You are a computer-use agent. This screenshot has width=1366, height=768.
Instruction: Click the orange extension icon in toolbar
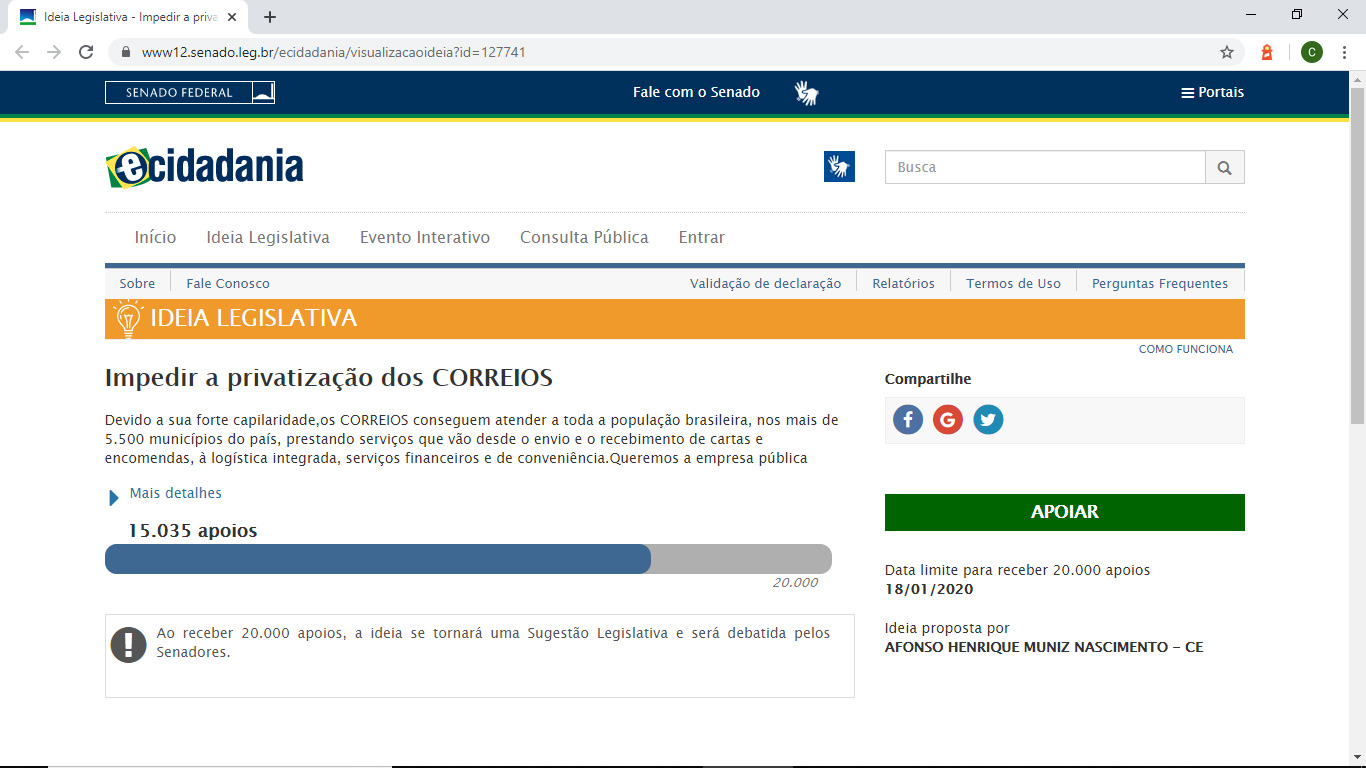[x=1267, y=52]
